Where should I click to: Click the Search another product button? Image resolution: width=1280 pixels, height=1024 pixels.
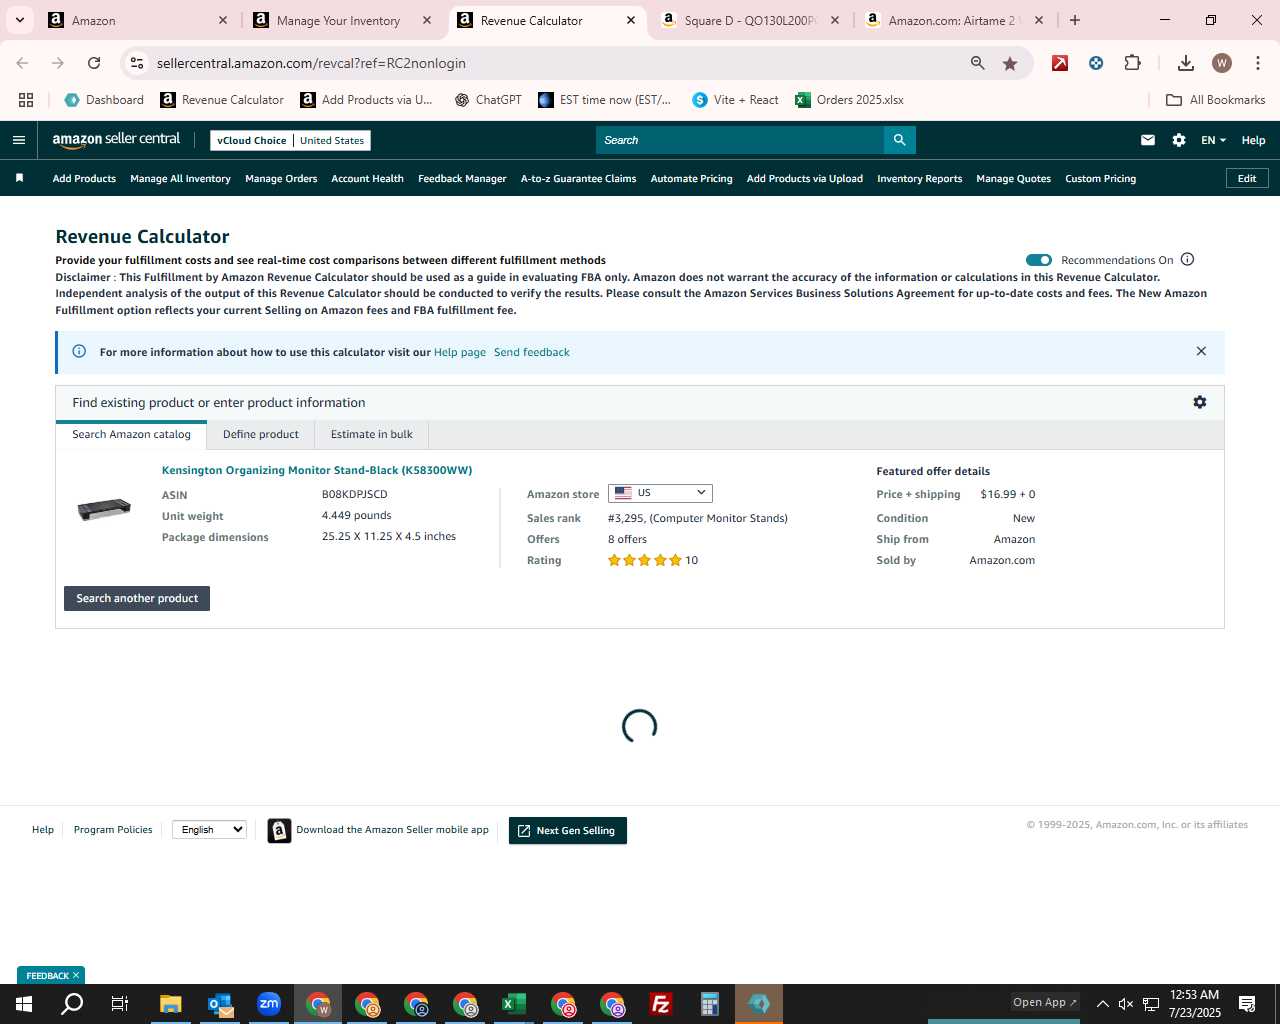point(137,598)
